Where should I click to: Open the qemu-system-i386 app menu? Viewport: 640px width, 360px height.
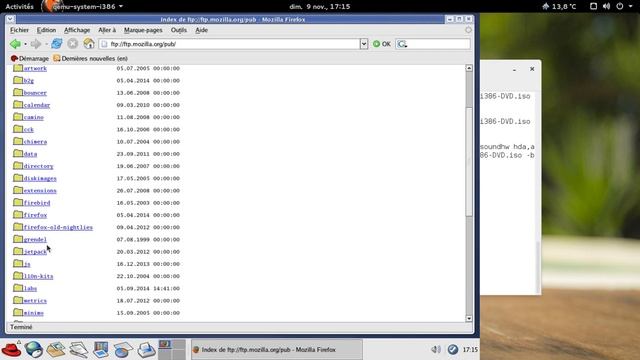82,7
